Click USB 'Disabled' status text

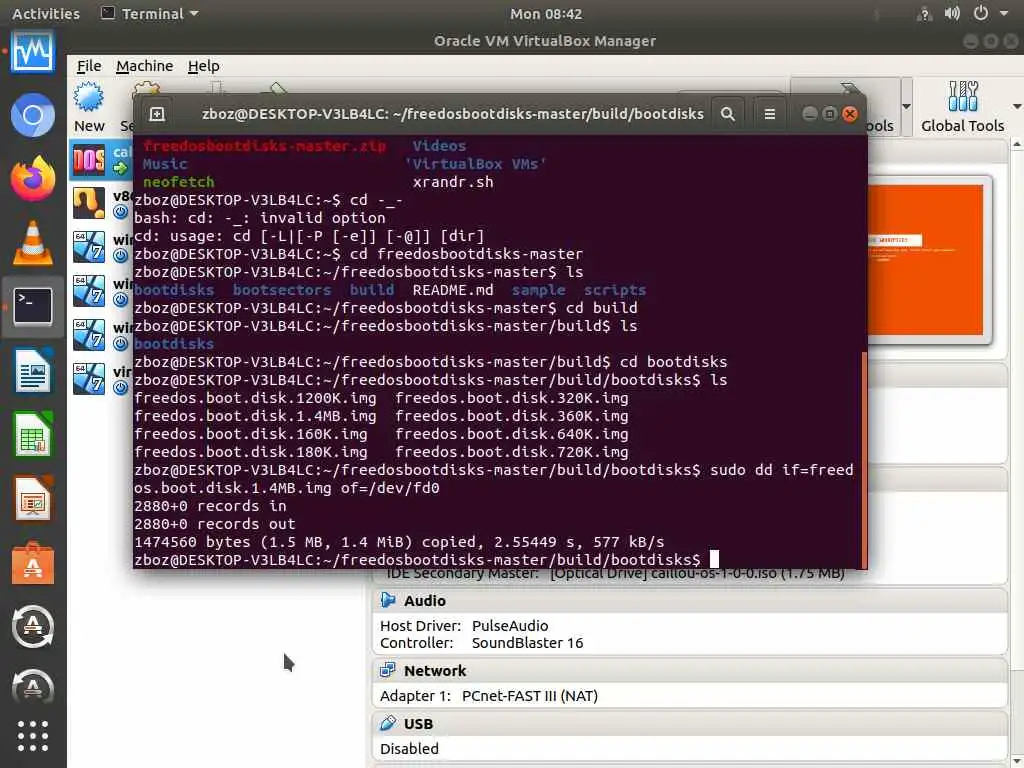(409, 748)
